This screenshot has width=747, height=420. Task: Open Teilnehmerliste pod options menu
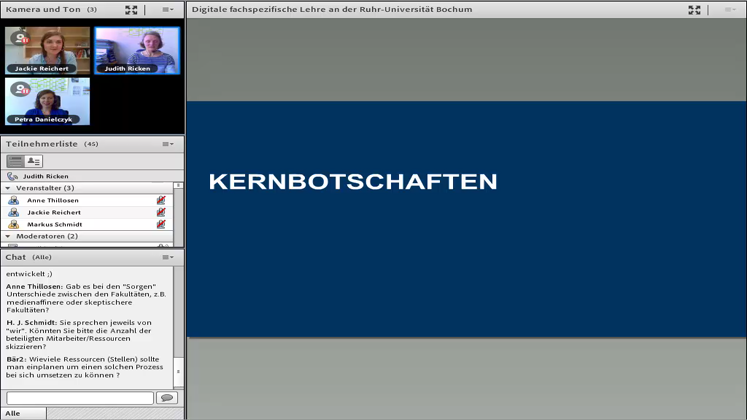(x=167, y=144)
